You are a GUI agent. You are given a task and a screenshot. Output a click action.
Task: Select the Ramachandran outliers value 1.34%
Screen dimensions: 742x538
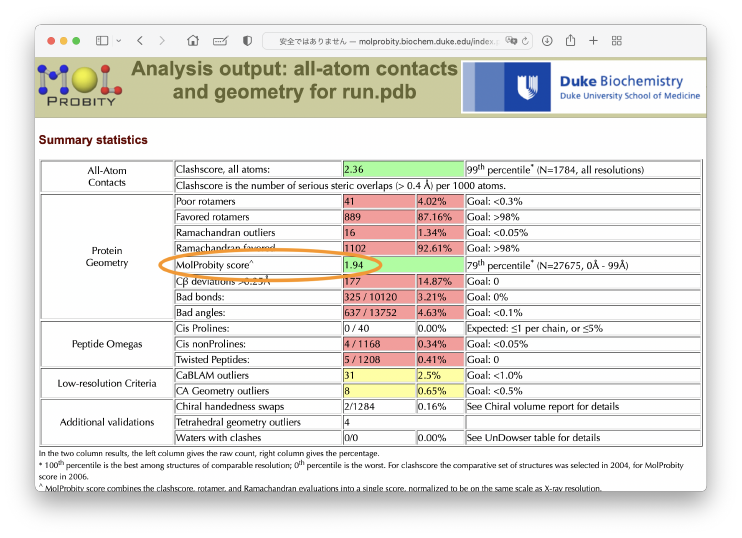(x=432, y=232)
